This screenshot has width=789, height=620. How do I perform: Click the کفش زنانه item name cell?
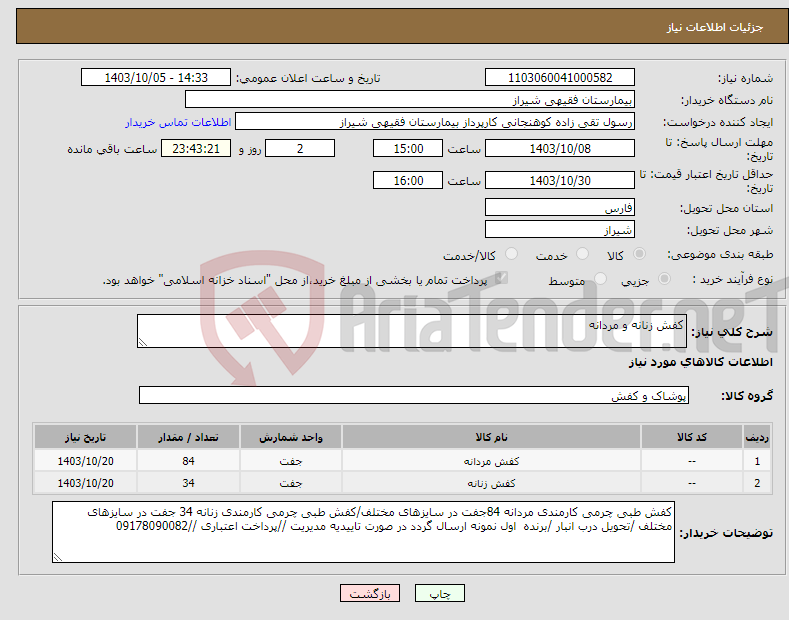(x=491, y=483)
